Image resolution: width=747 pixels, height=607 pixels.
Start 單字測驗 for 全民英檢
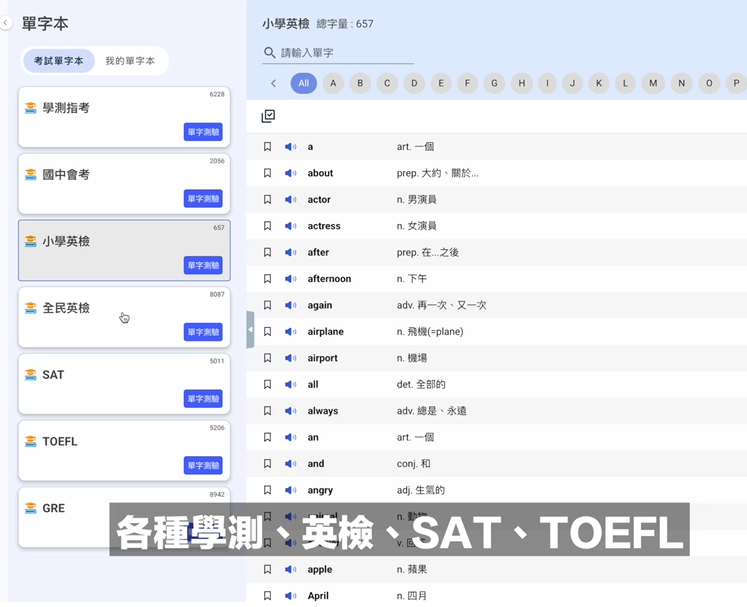(x=203, y=332)
